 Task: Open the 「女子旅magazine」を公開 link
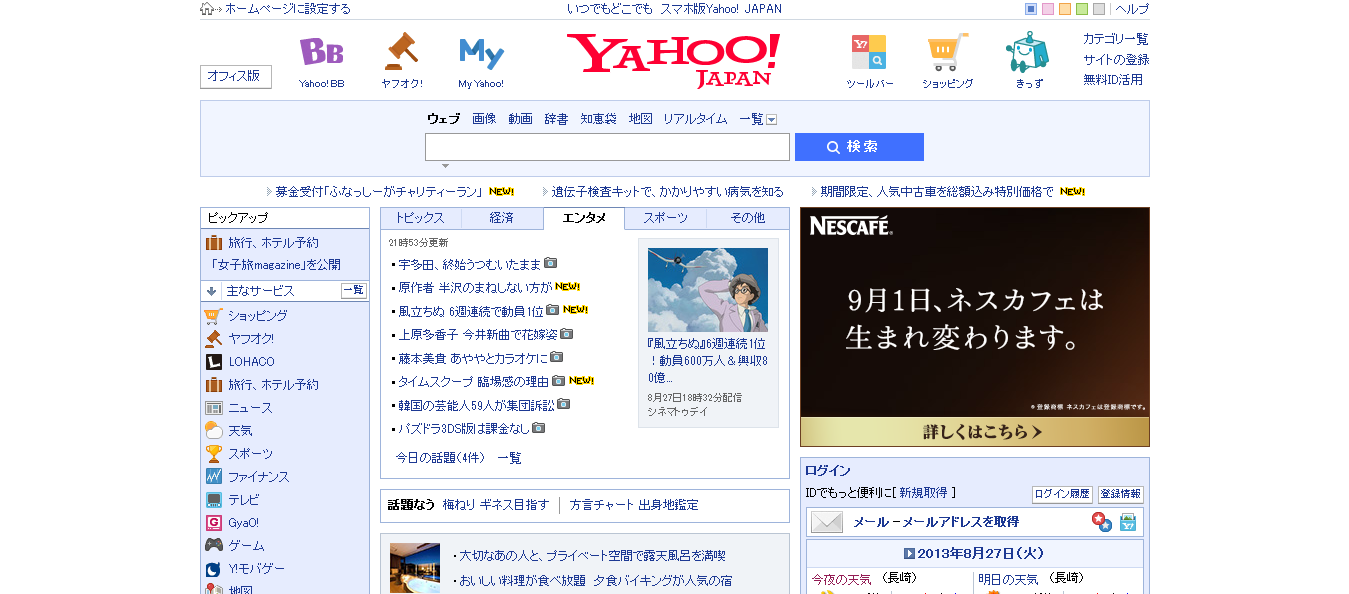point(275,265)
